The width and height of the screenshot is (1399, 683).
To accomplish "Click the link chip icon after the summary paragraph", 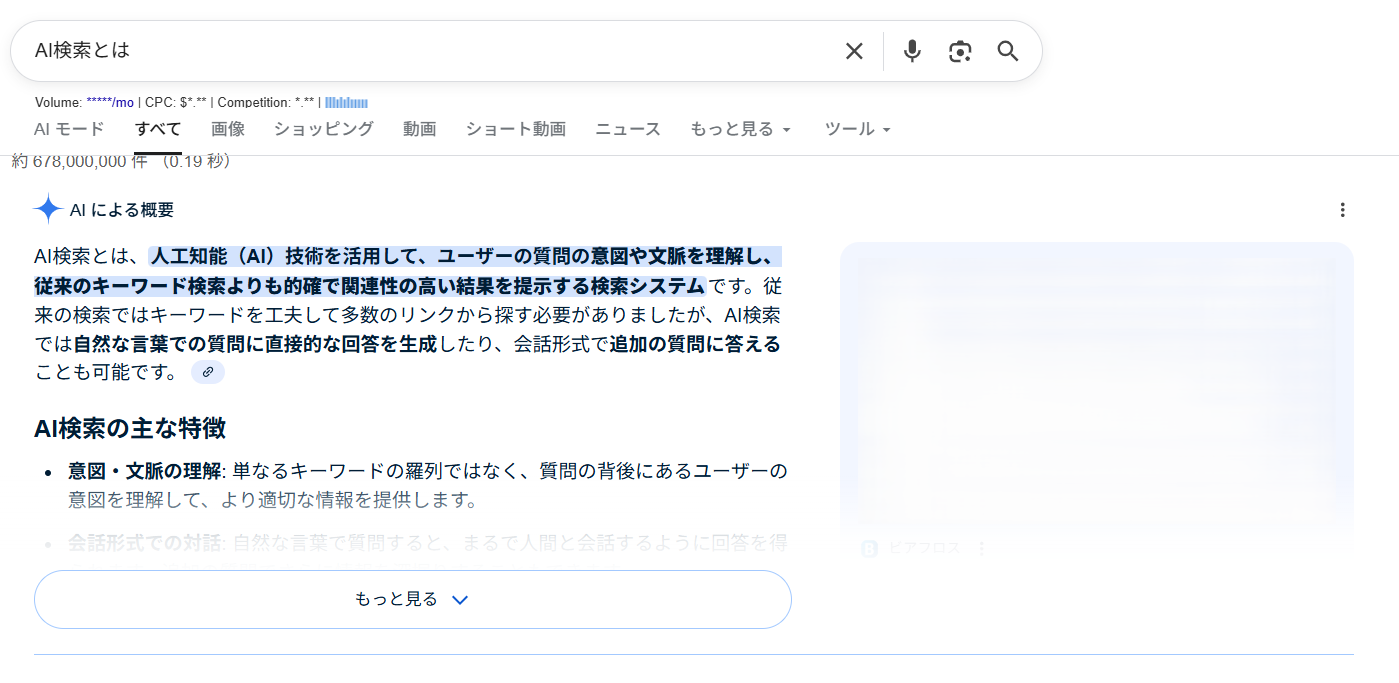I will [208, 372].
